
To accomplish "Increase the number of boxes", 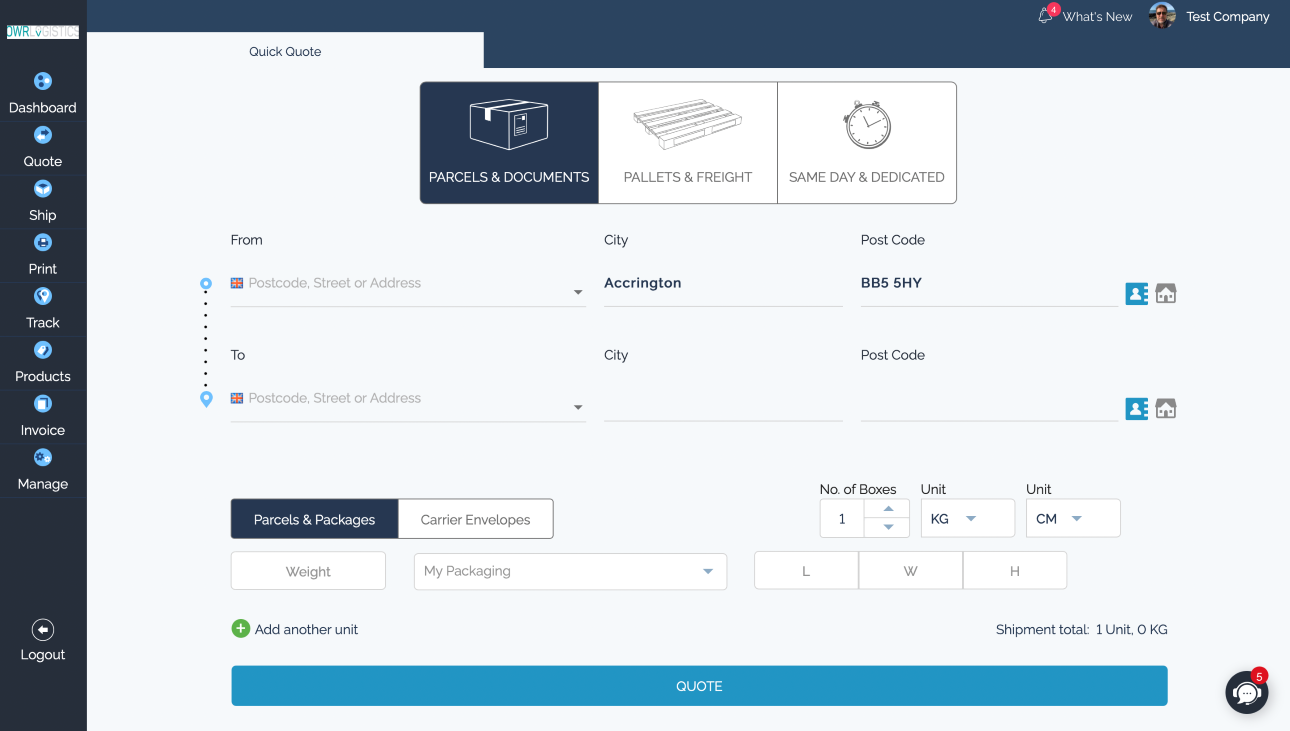I will pos(888,509).
